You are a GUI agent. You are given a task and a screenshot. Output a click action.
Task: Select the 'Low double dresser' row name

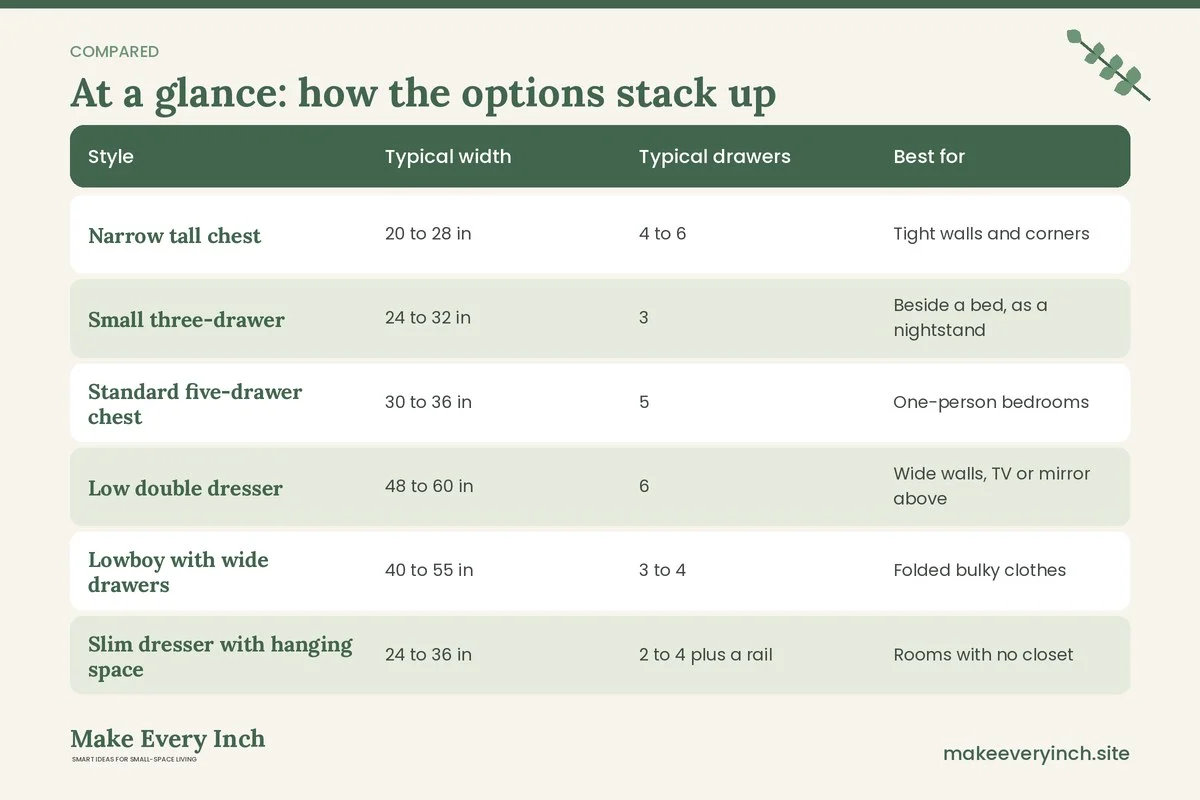[x=185, y=488]
